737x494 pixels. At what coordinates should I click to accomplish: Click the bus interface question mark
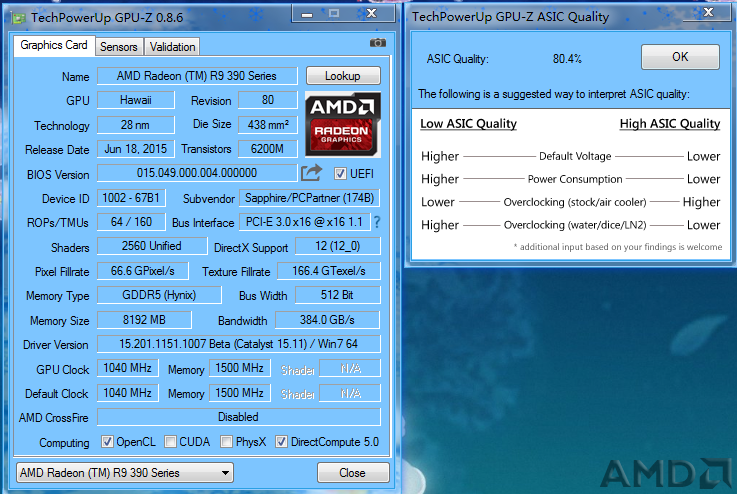click(x=377, y=222)
